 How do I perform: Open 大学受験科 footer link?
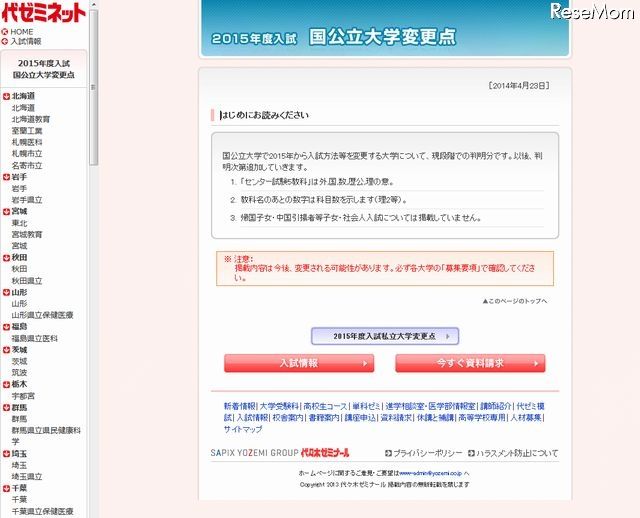280,406
